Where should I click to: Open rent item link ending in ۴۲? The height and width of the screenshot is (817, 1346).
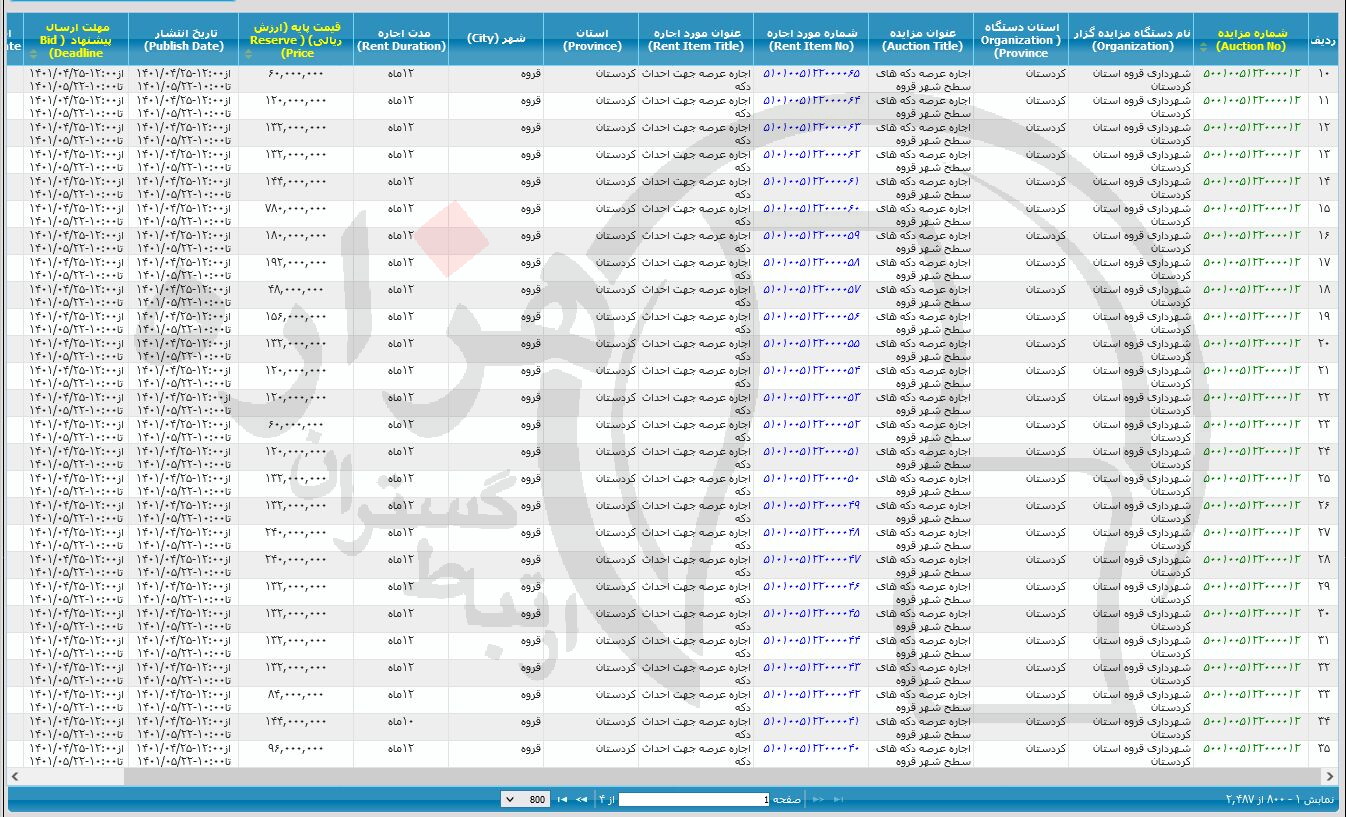pyautogui.click(x=811, y=694)
